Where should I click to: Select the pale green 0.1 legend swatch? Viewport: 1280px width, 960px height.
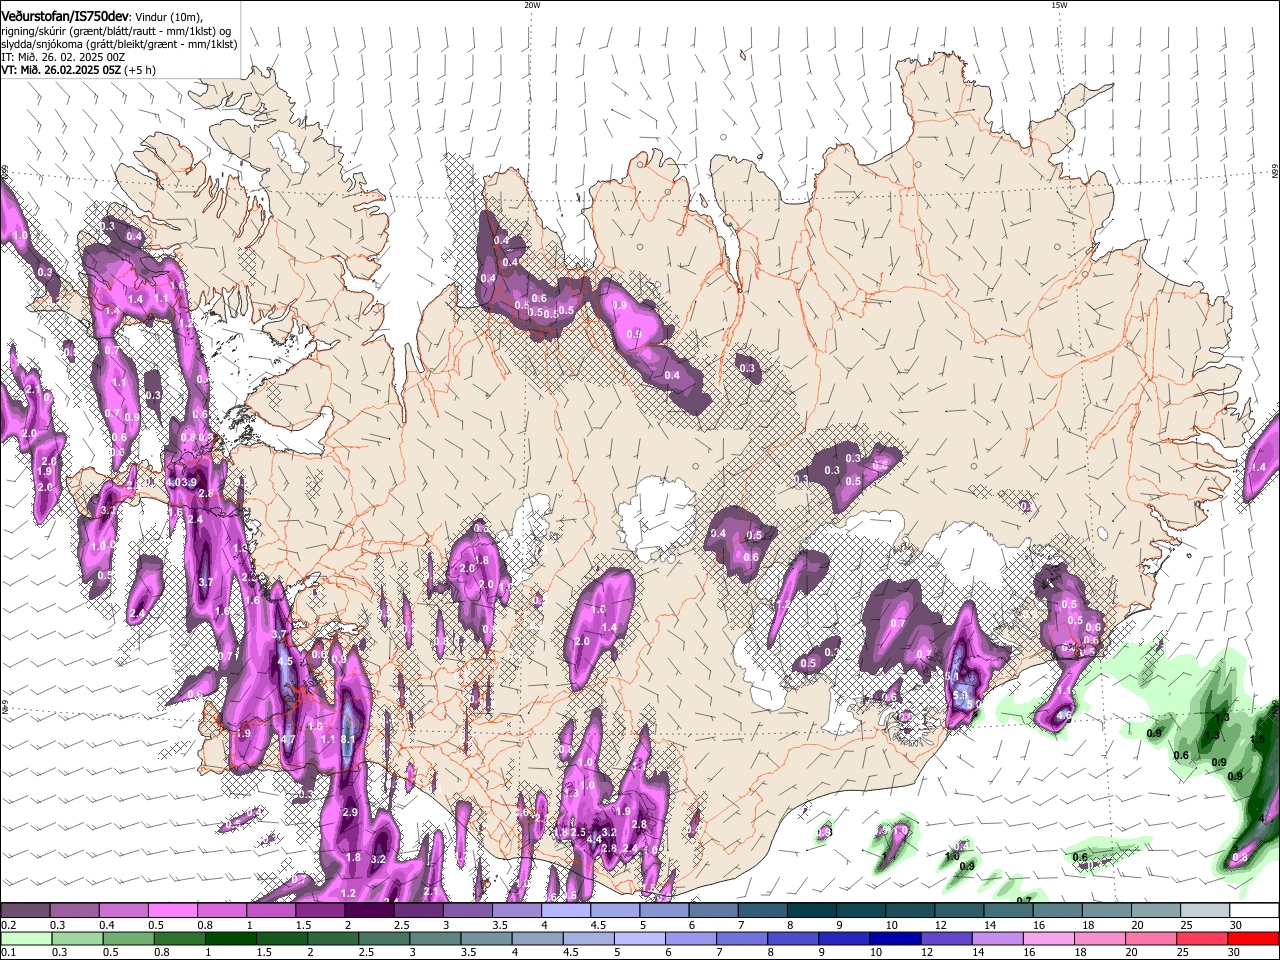pos(25,938)
